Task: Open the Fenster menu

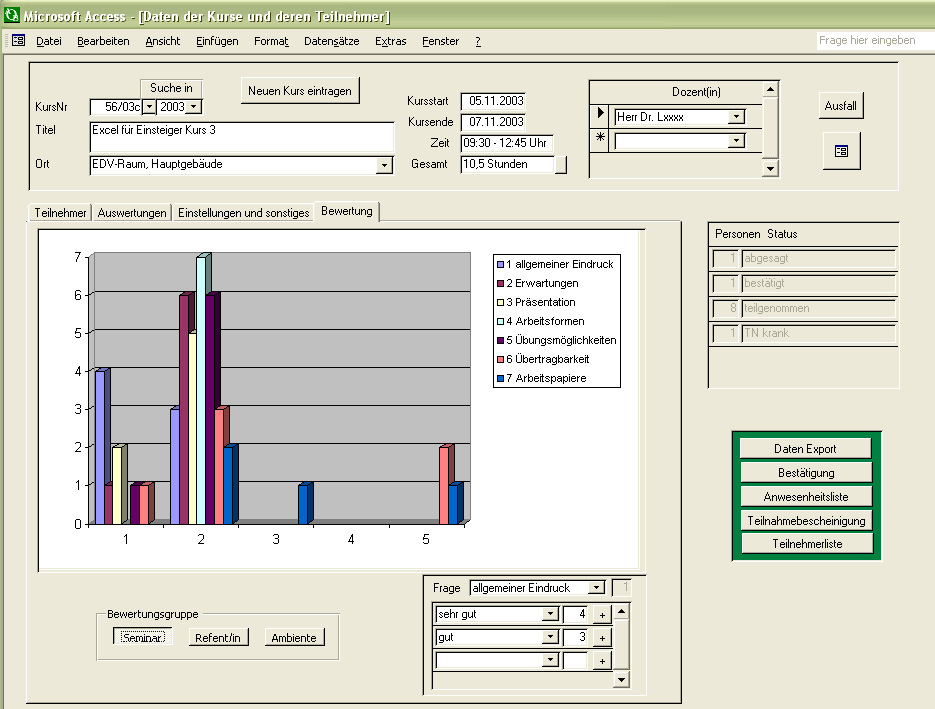Action: 441,41
